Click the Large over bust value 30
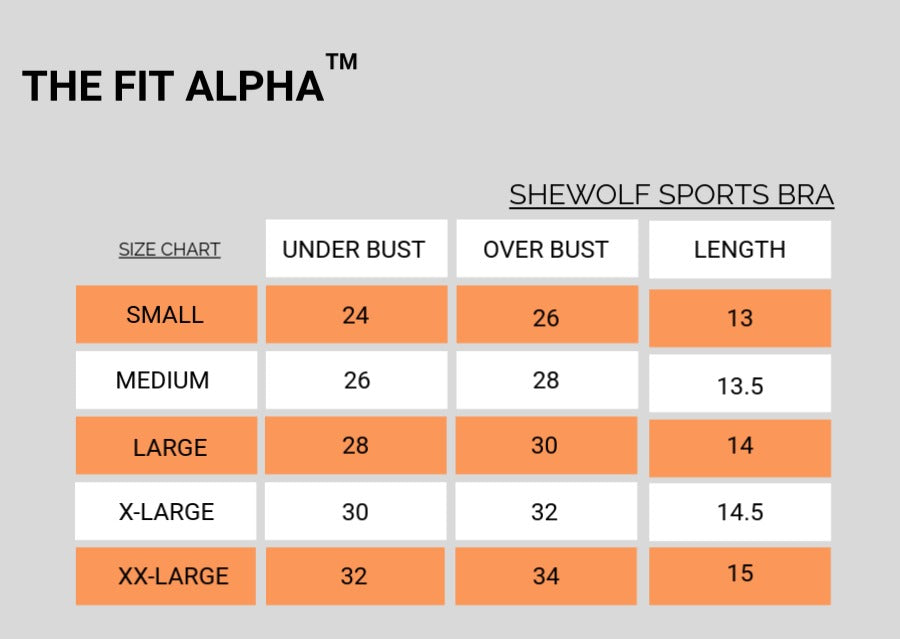Image resolution: width=900 pixels, height=639 pixels. coord(544,446)
